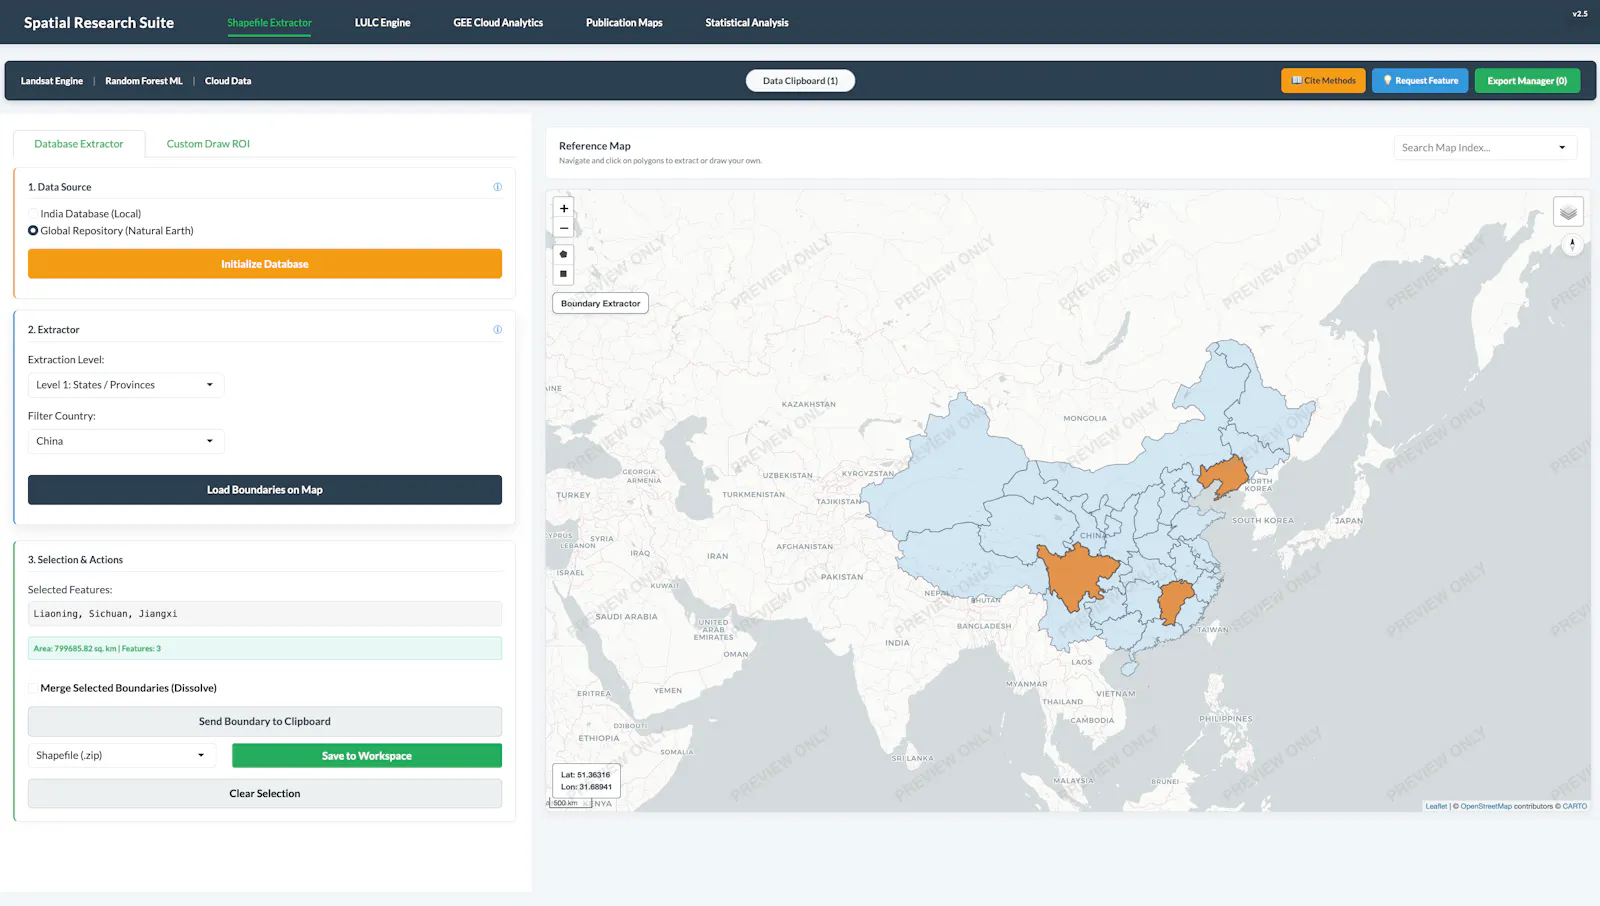
Task: Open the Filter Country dropdown
Action: 126,441
